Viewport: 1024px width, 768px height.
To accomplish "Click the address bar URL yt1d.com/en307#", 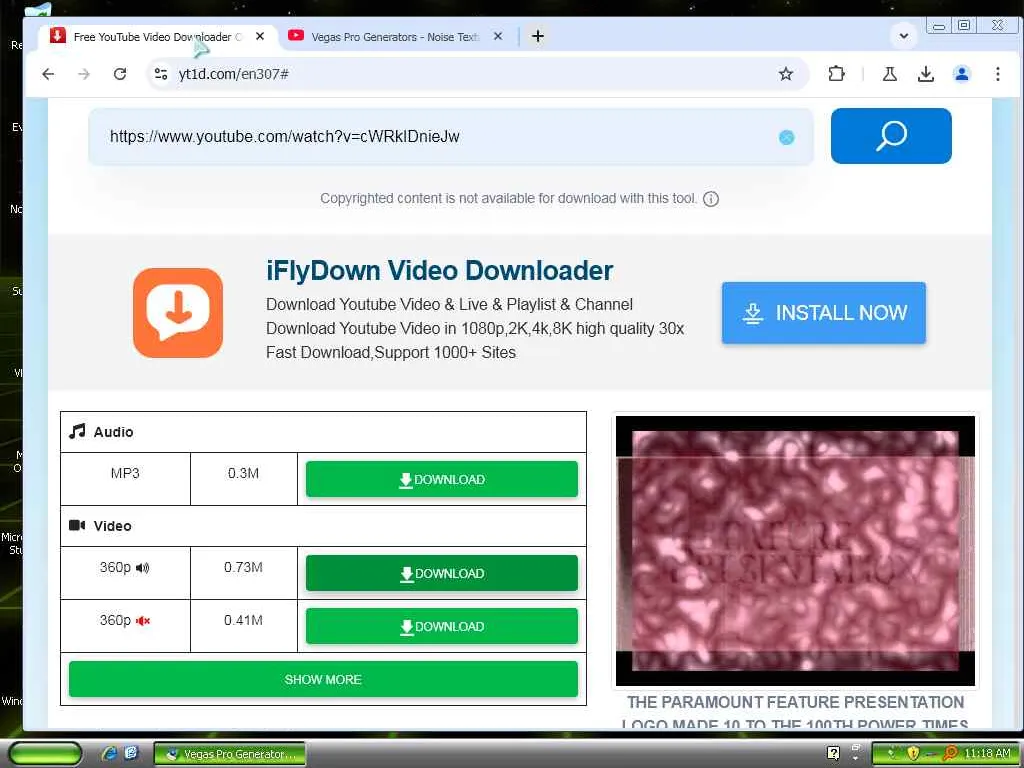I will tap(233, 74).
